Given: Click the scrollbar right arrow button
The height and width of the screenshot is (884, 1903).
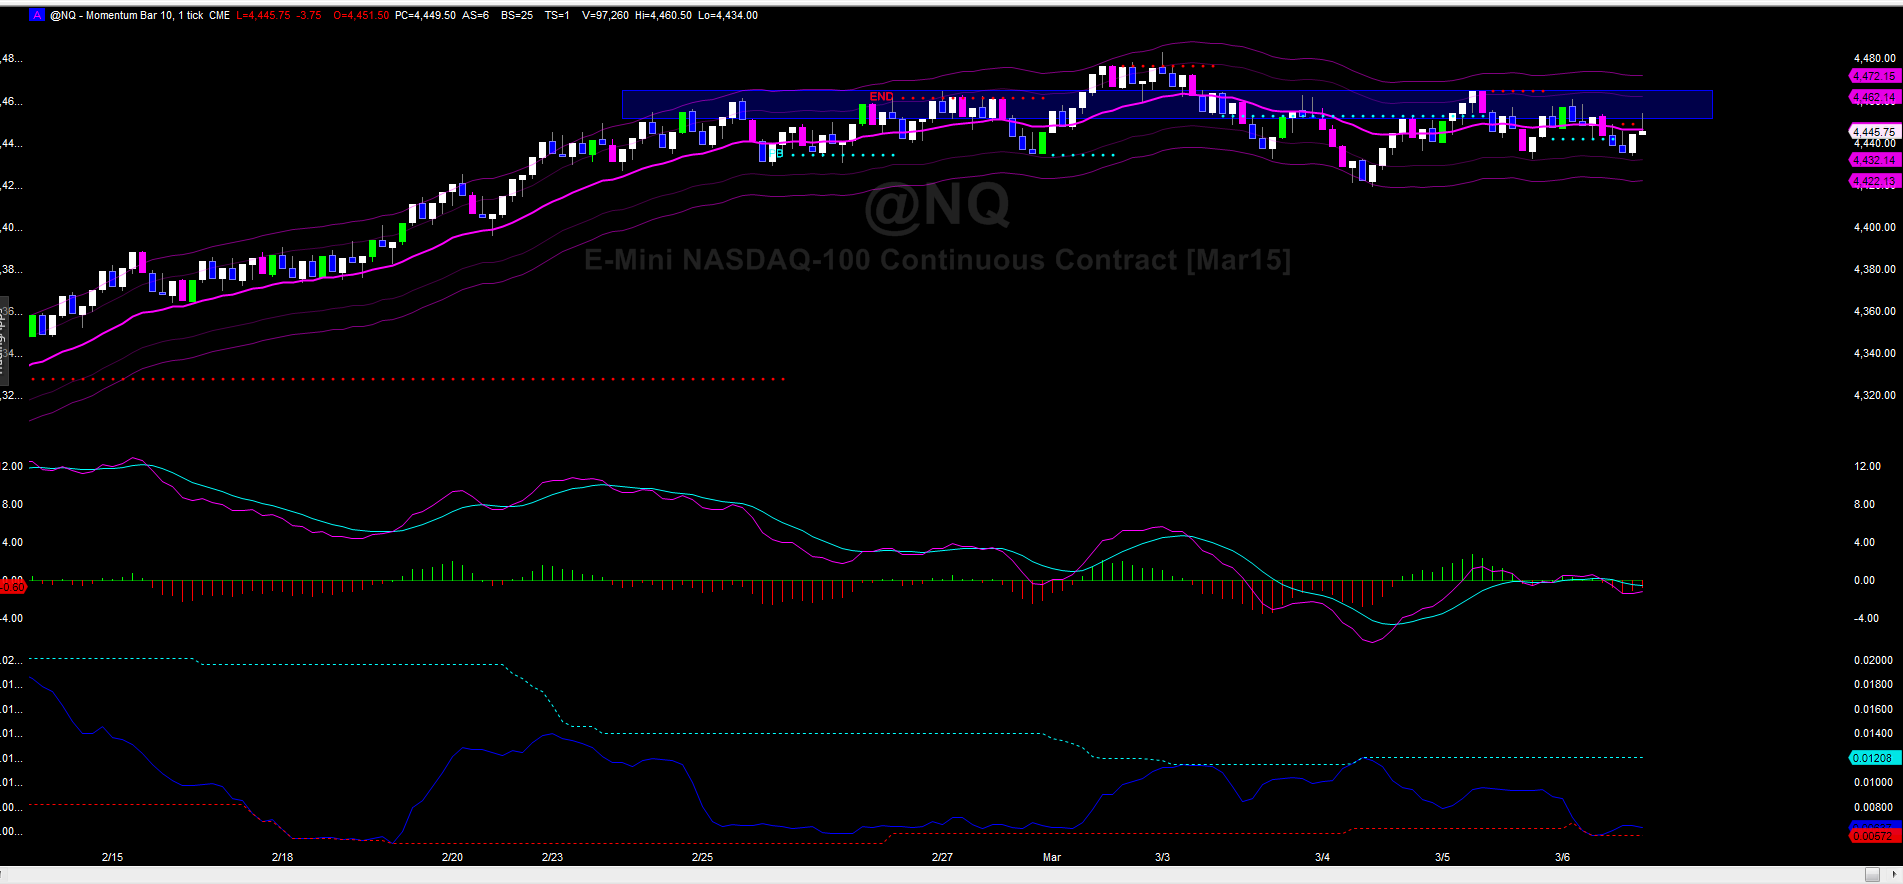Looking at the screenshot, I should point(1892,875).
